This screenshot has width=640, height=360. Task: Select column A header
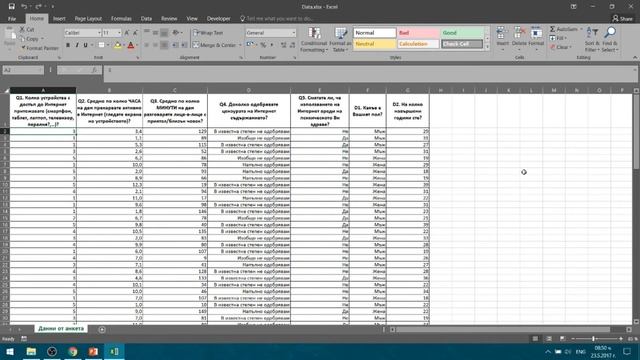(43, 90)
